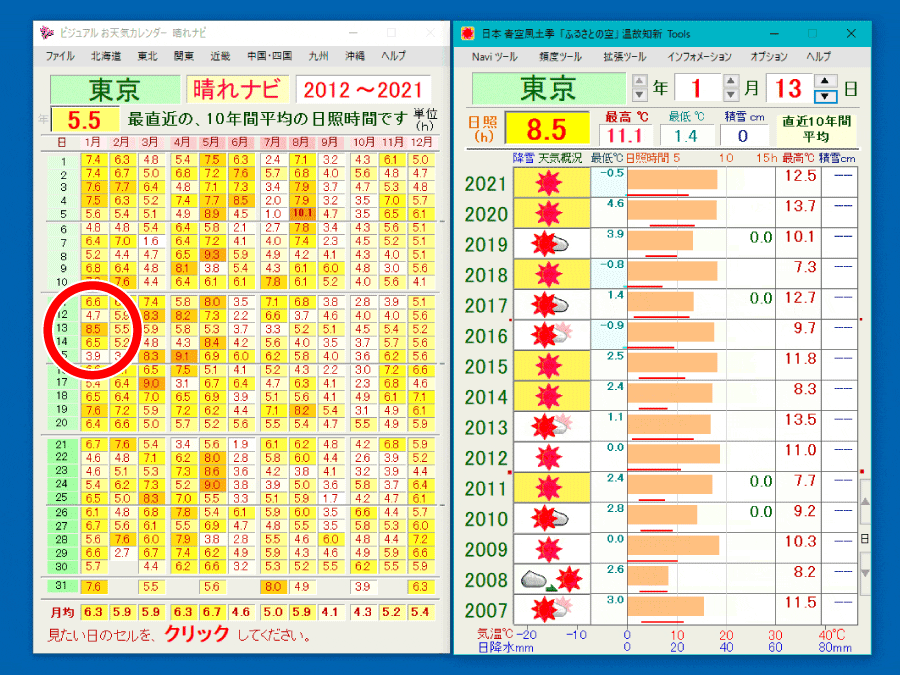
Task: Click the red app icon on the Tools title bar
Action: pyautogui.click(x=466, y=31)
